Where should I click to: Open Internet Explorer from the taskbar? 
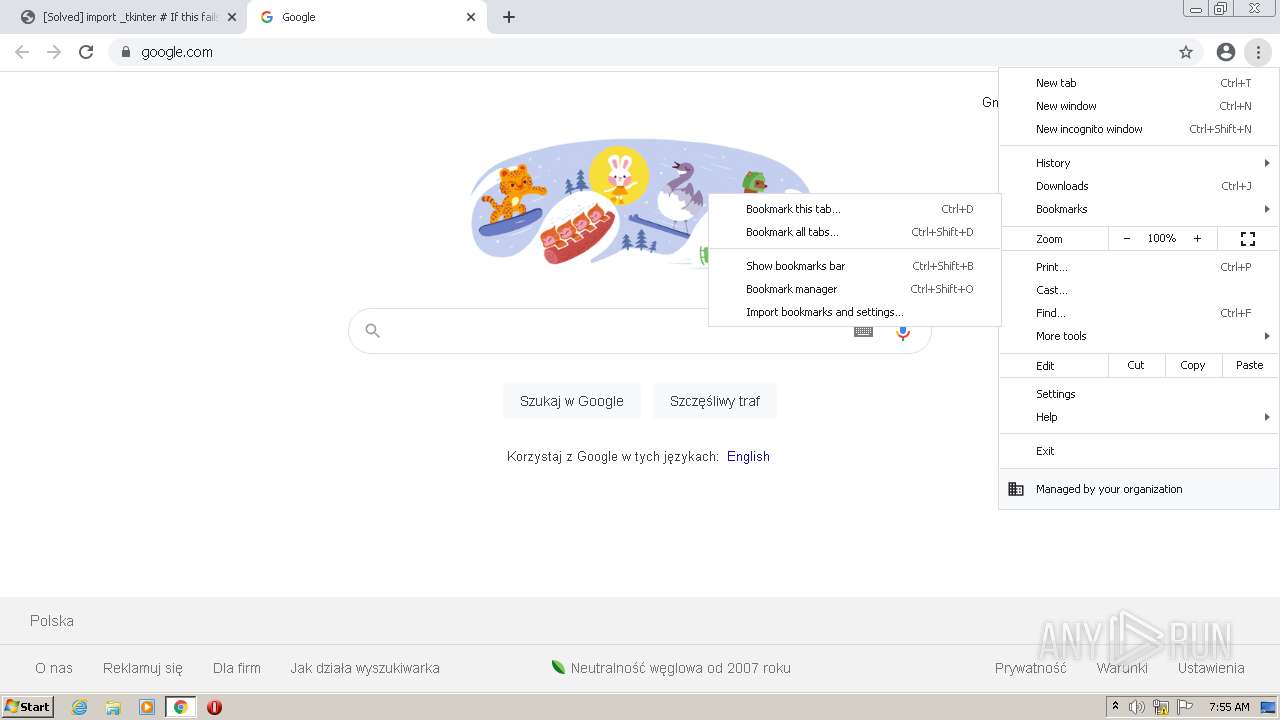[80, 707]
